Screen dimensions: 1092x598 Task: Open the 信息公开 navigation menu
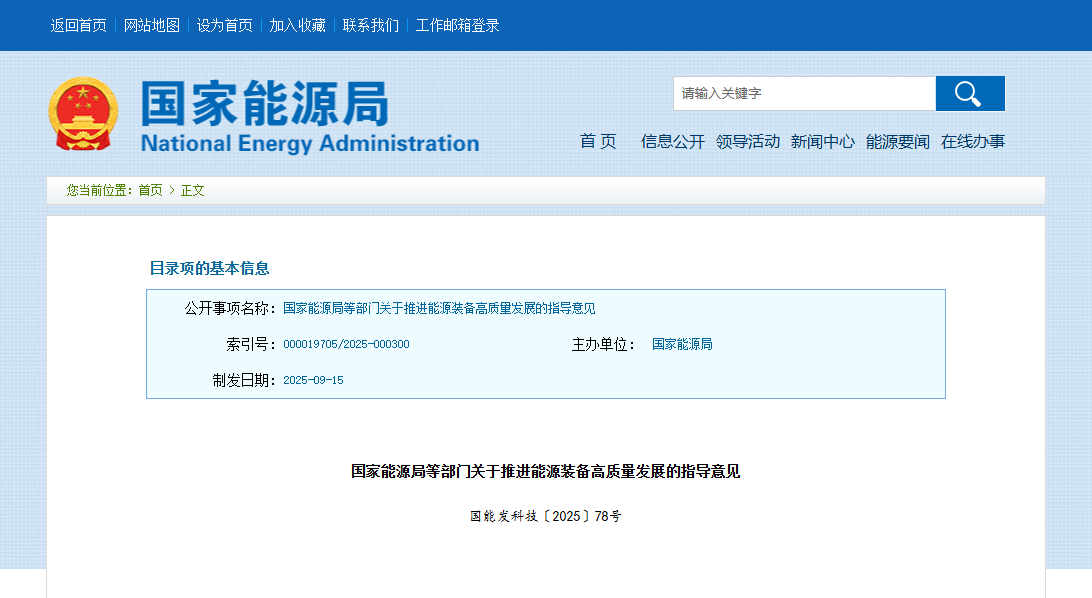click(x=671, y=142)
